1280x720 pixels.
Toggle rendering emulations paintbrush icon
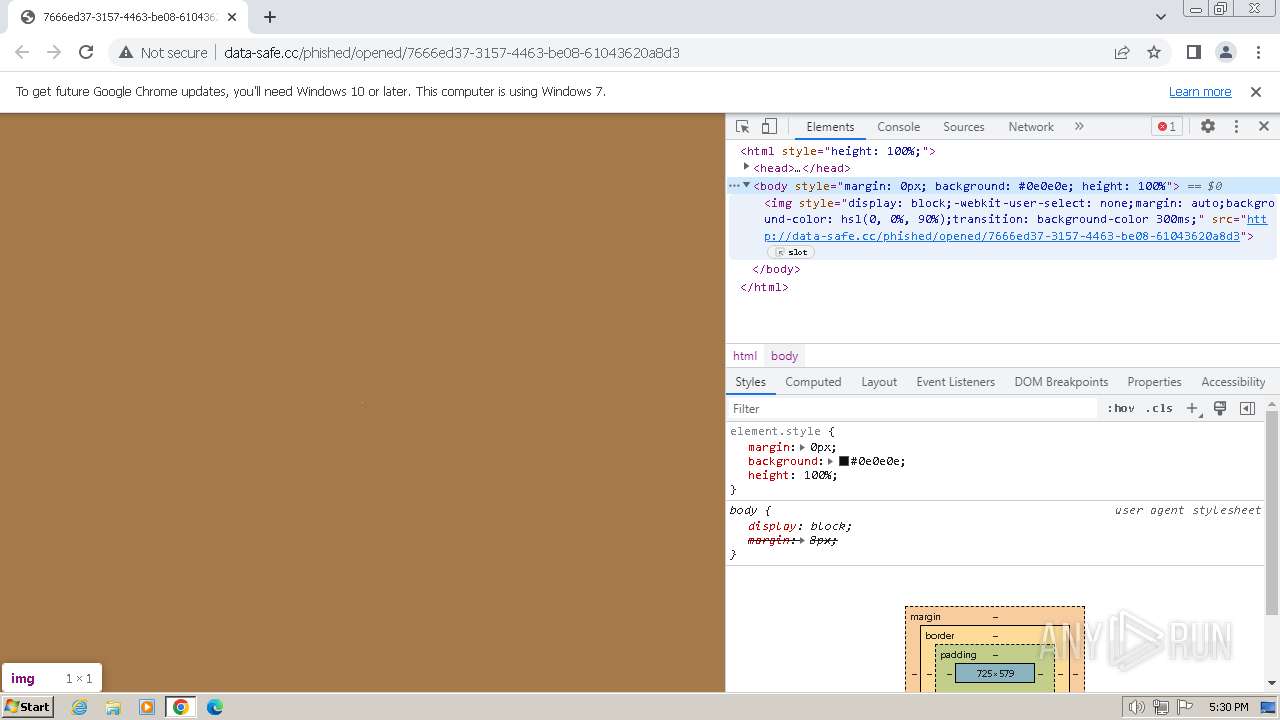point(1220,408)
